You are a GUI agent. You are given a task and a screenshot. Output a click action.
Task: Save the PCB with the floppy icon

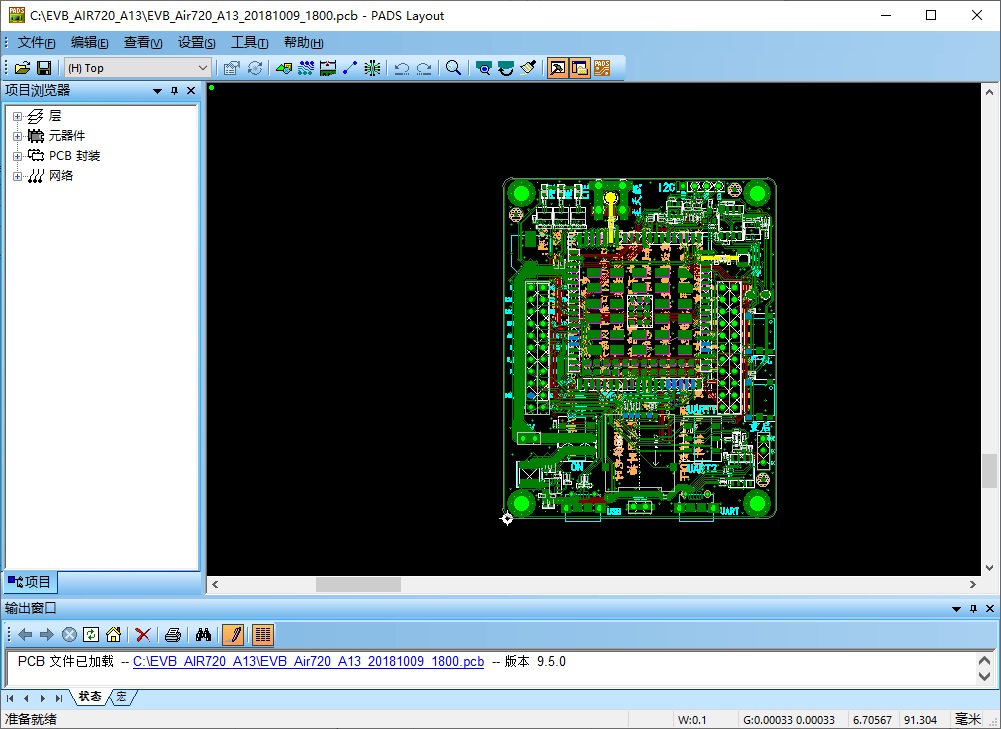pyautogui.click(x=44, y=68)
